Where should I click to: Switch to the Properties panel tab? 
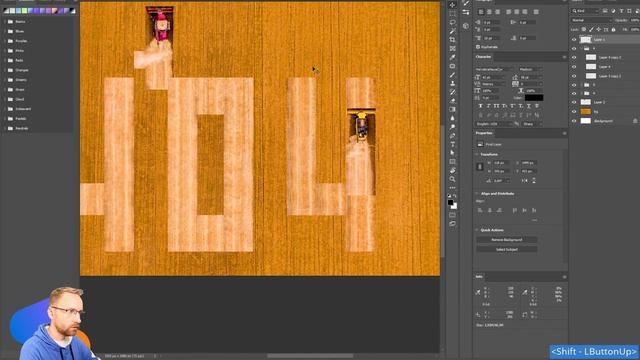484,133
